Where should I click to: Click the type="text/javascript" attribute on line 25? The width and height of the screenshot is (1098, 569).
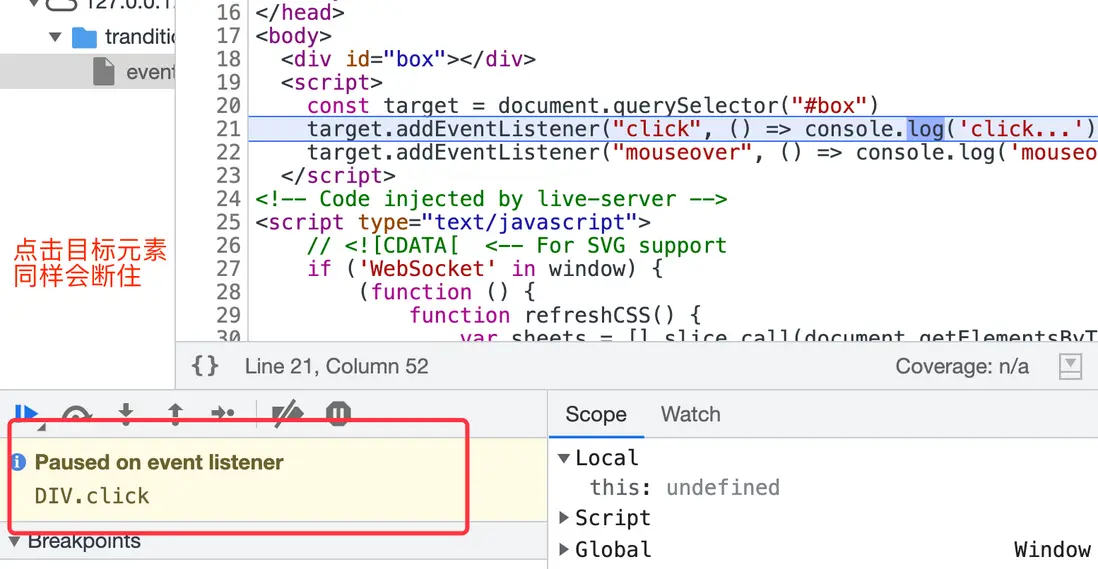point(498,222)
